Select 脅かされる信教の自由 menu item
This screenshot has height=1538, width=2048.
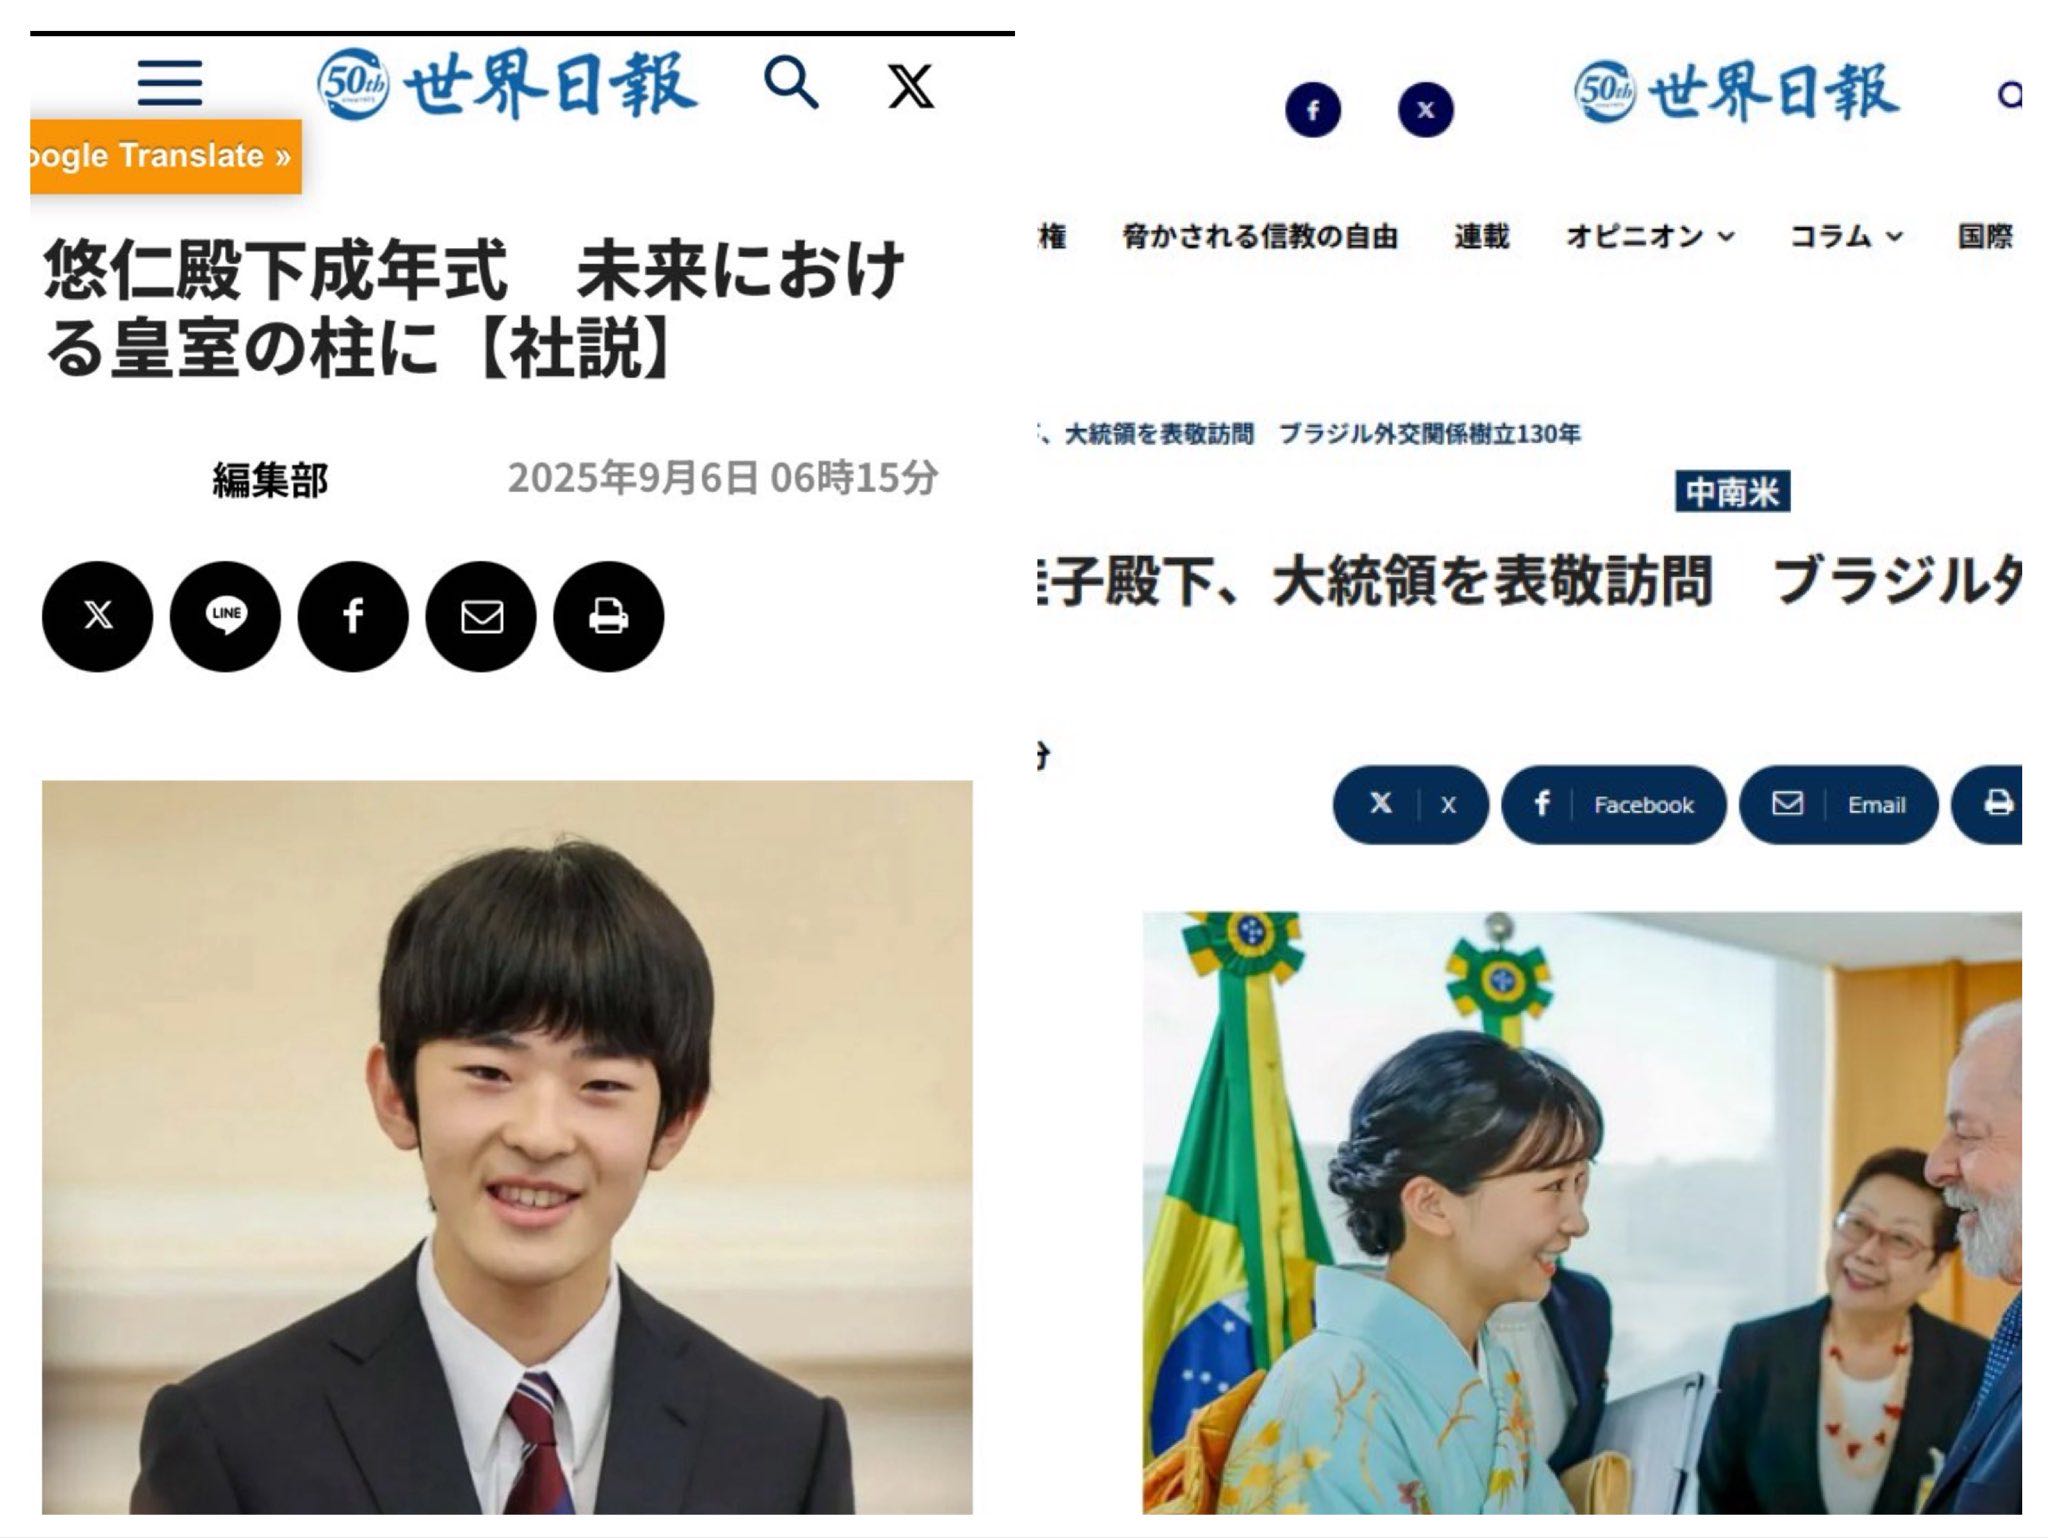(x=1260, y=237)
